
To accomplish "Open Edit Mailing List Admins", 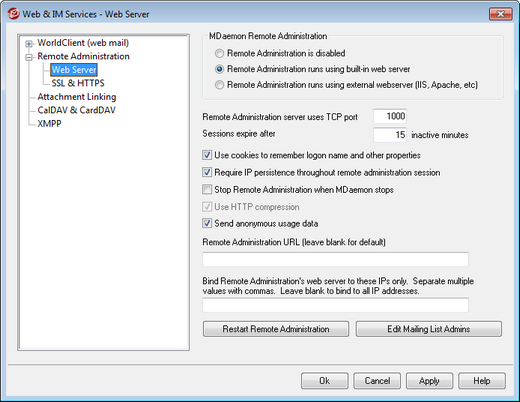I will coord(429,329).
